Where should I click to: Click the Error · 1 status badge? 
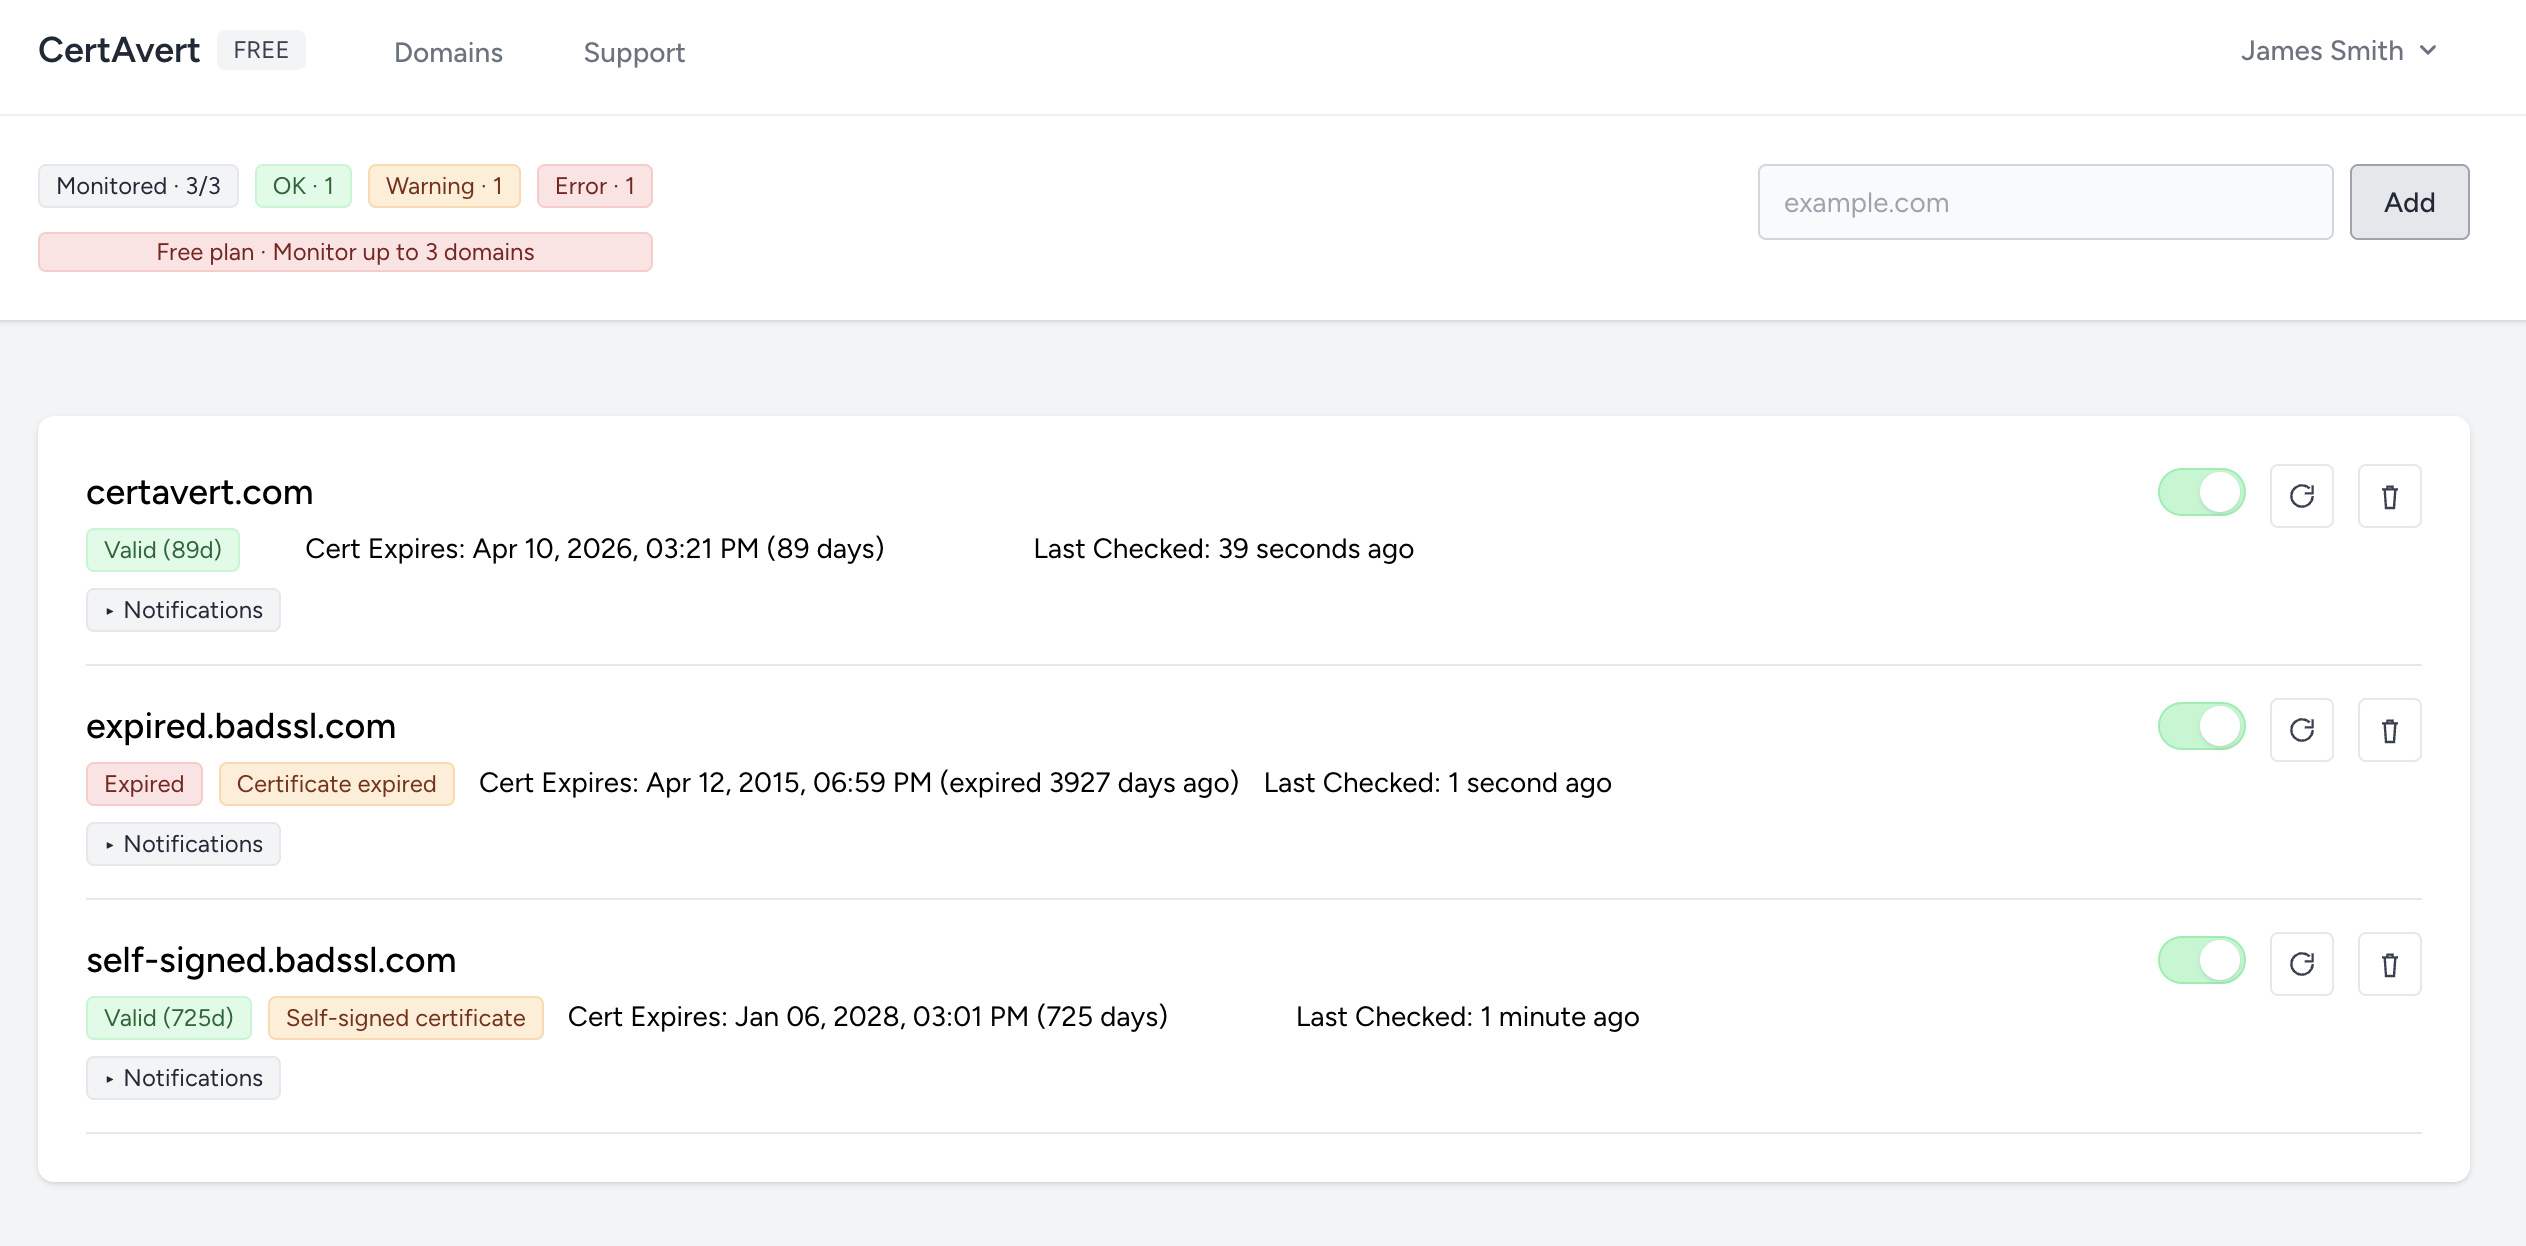[594, 186]
